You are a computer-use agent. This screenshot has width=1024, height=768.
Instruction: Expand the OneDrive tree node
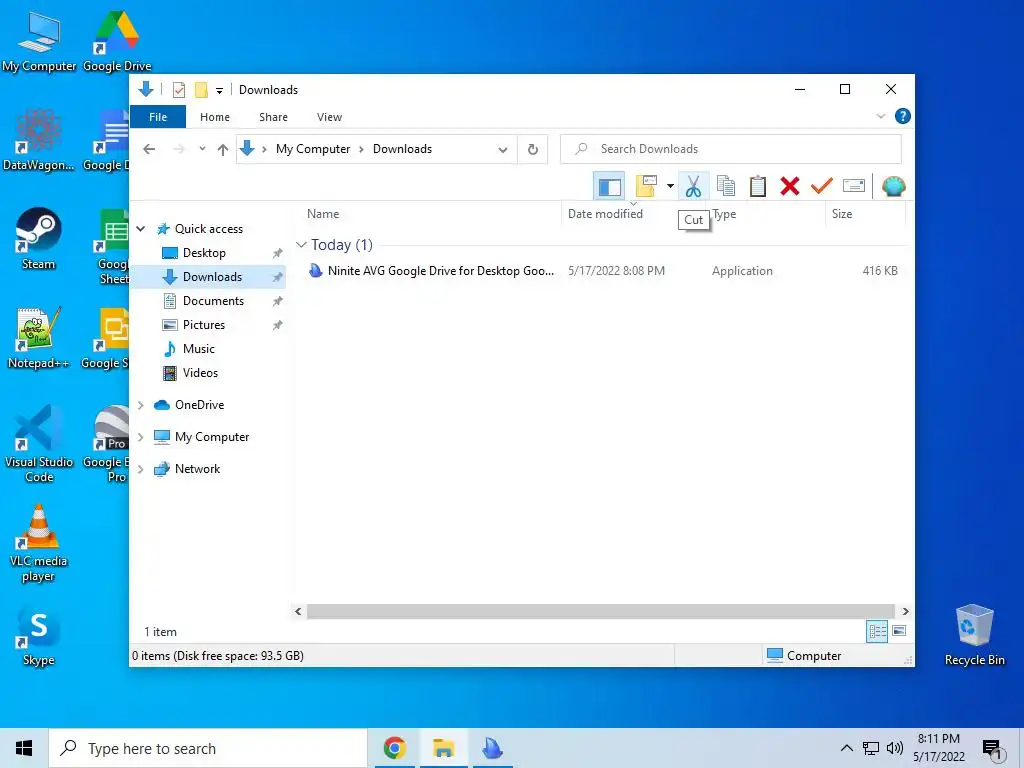click(140, 405)
